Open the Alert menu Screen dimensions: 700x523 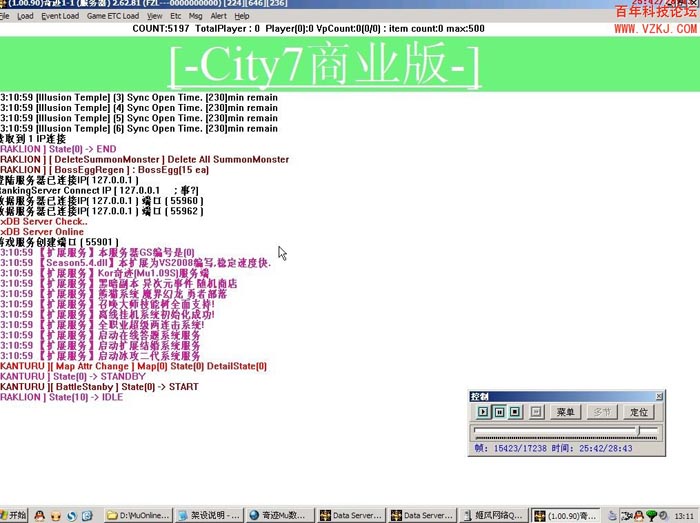pos(218,16)
